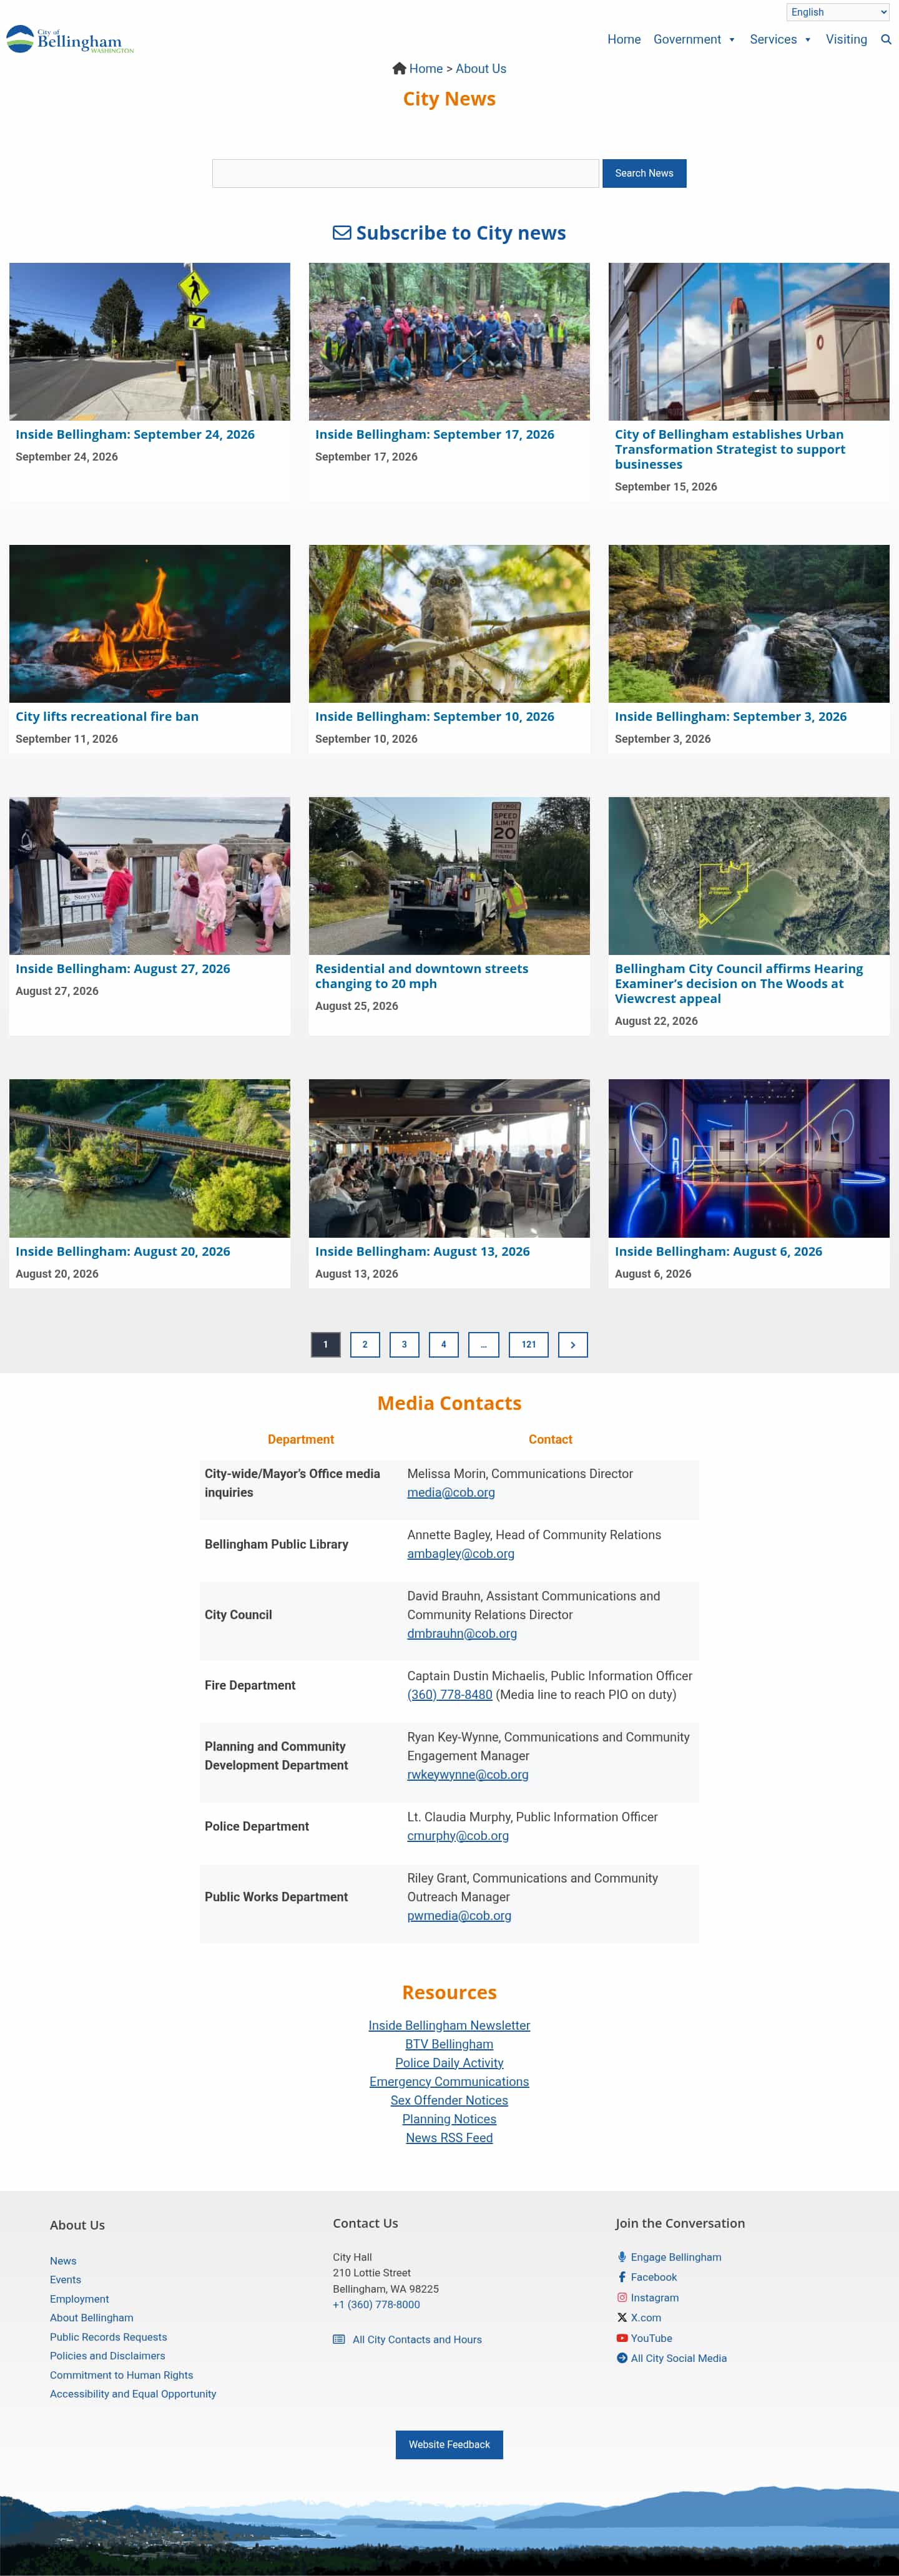The width and height of the screenshot is (899, 2576).
Task: Jump to last page 121
Action: tap(528, 1345)
